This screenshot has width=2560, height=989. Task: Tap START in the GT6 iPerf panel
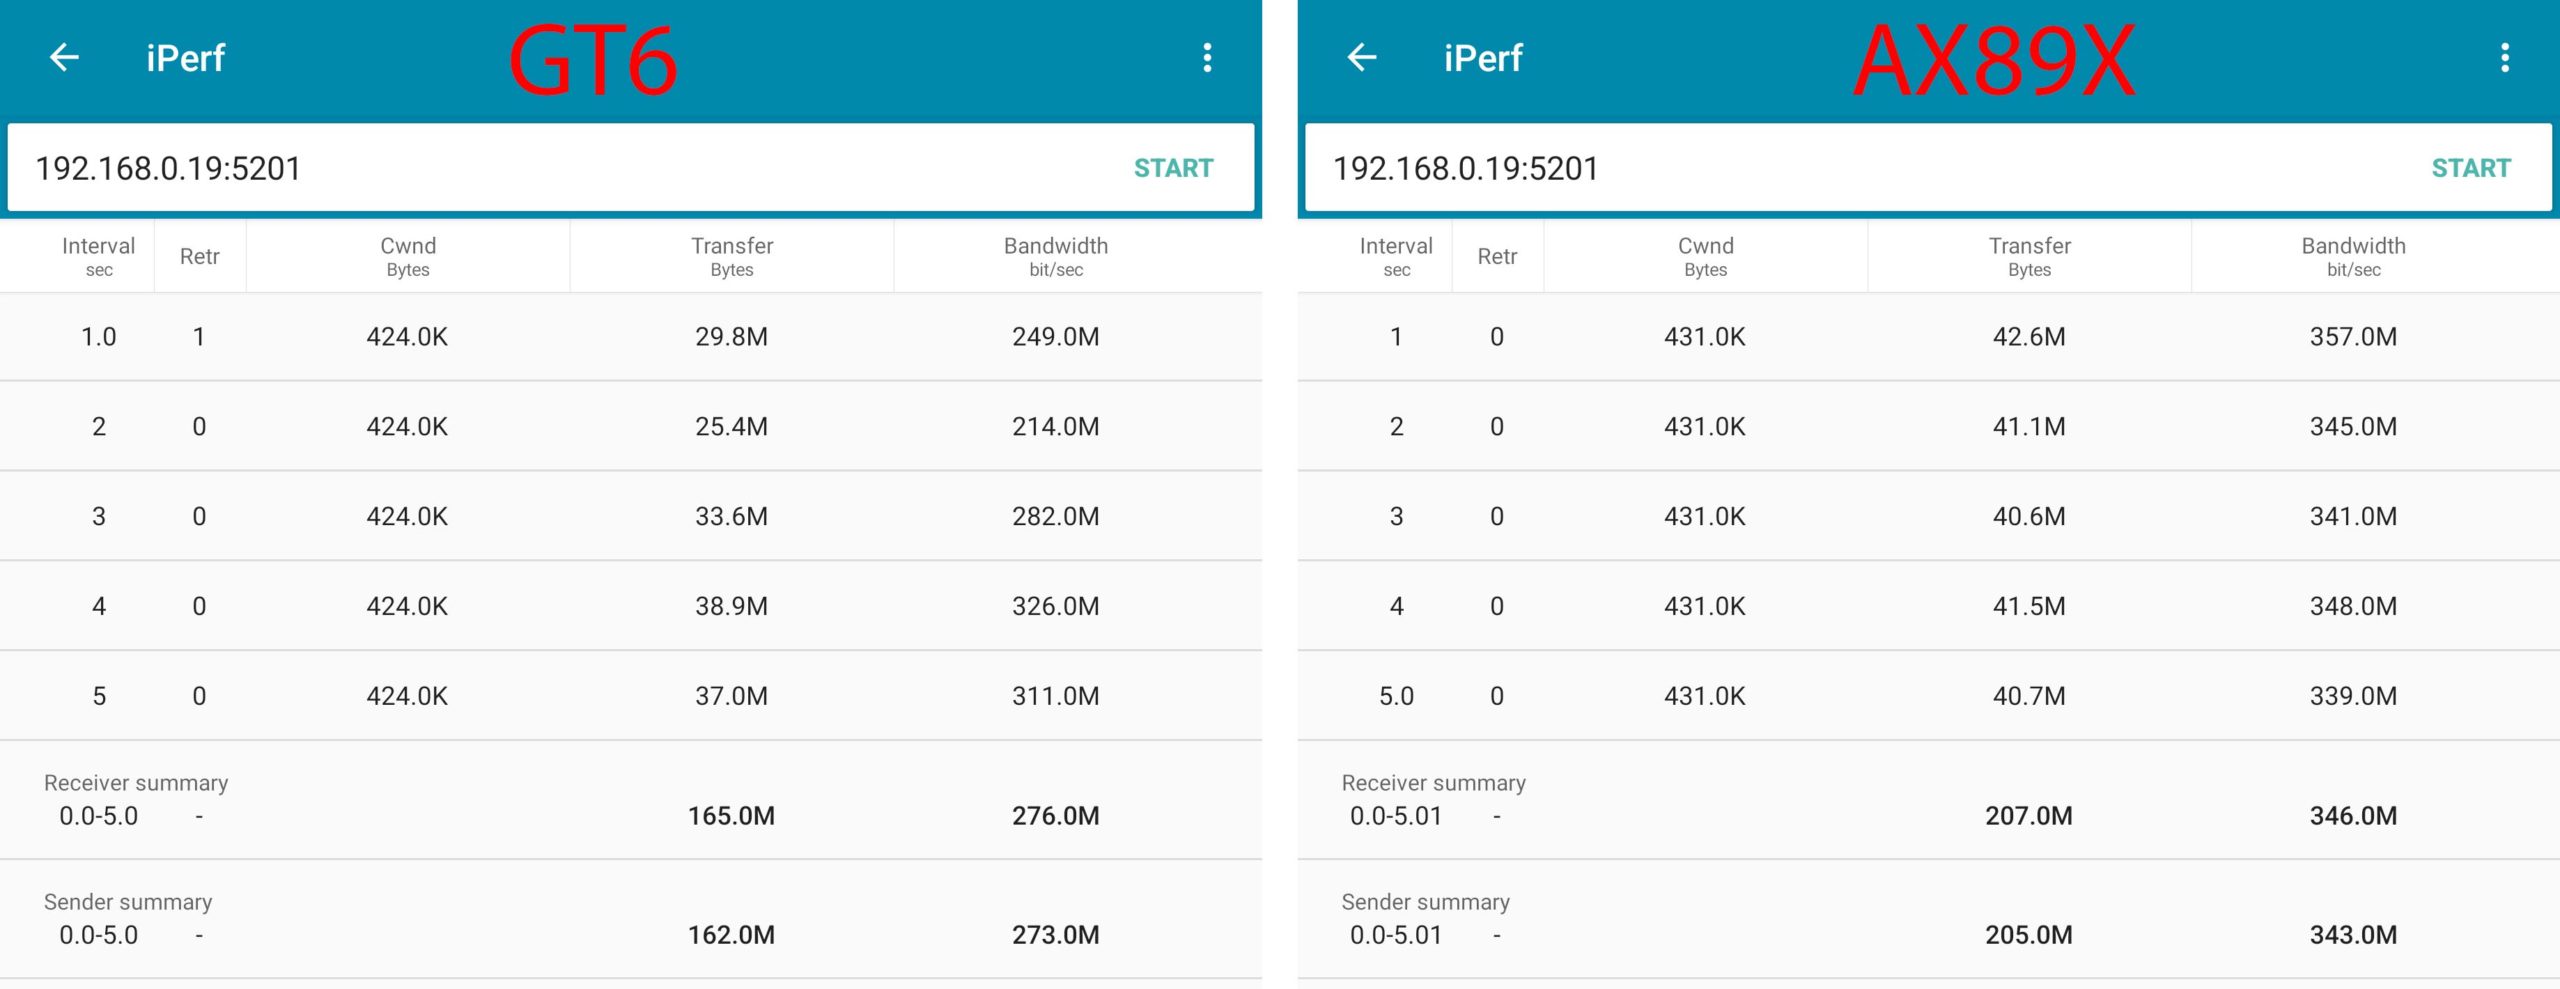[x=1173, y=168]
